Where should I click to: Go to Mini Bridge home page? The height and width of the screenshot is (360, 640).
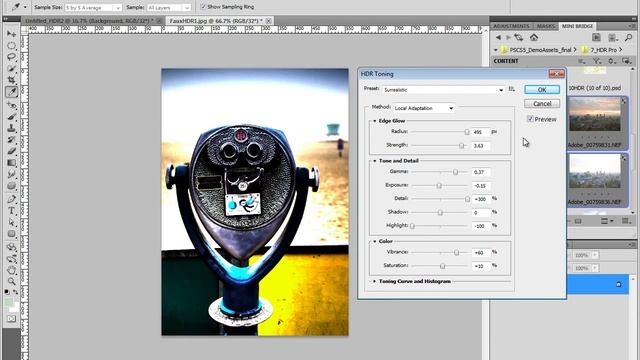tap(533, 37)
